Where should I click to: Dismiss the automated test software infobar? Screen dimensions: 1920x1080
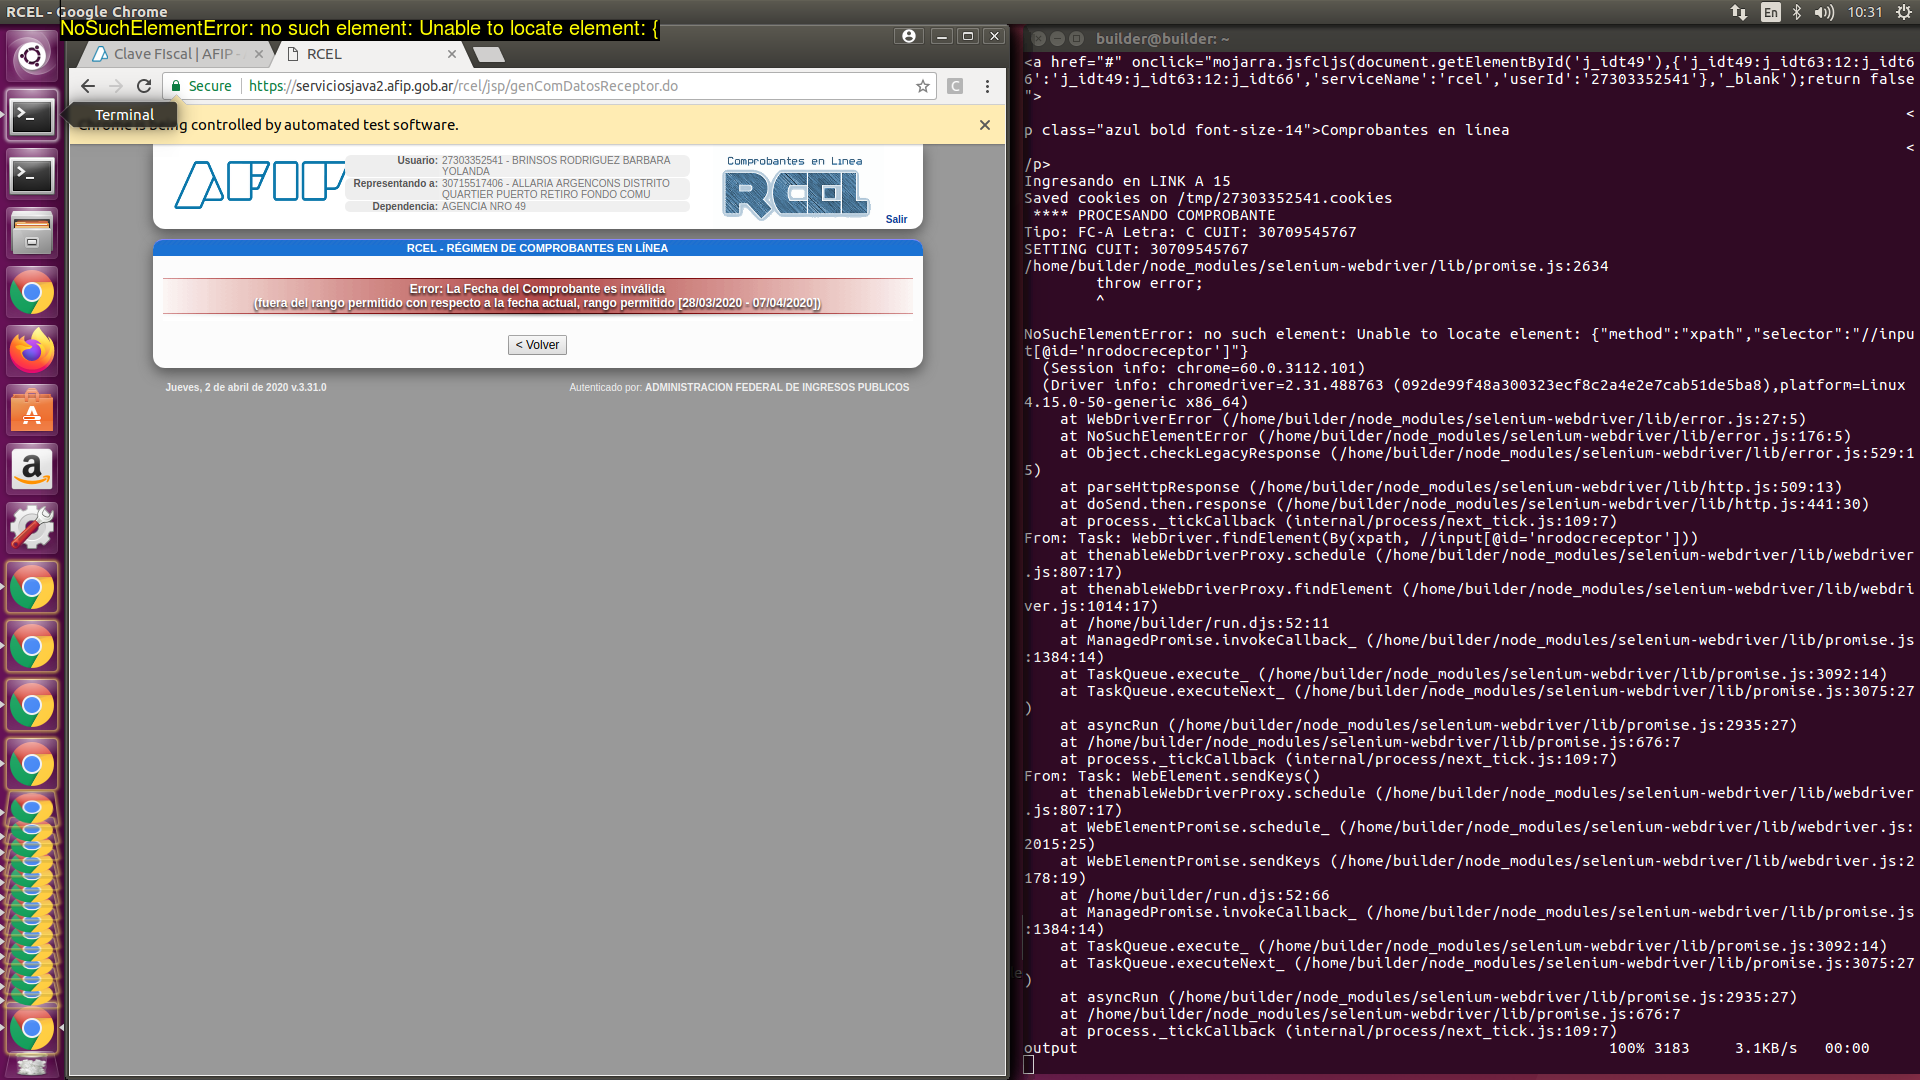[985, 125]
